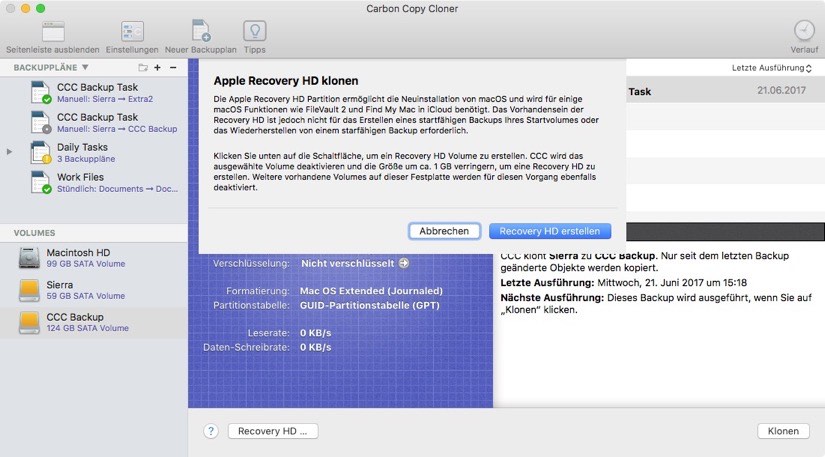Click 'Mac OS Extended (Journaled)' value
Screen dimensions: 825x457
371,291
